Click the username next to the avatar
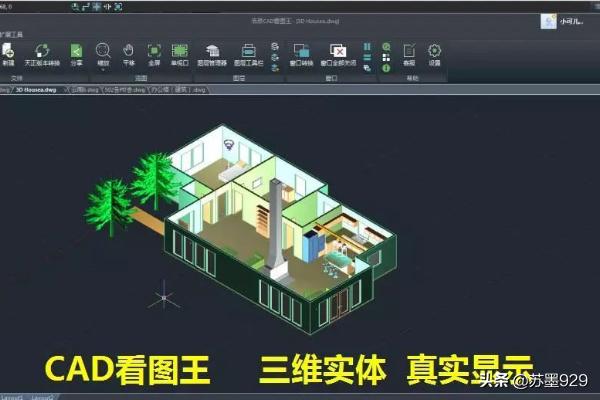 pyautogui.click(x=571, y=21)
